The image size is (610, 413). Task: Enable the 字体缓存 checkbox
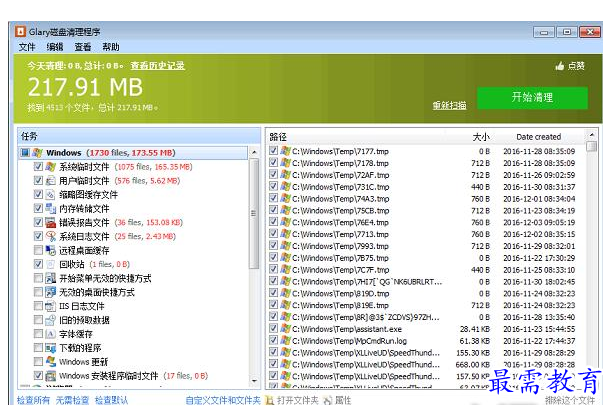tap(38, 334)
